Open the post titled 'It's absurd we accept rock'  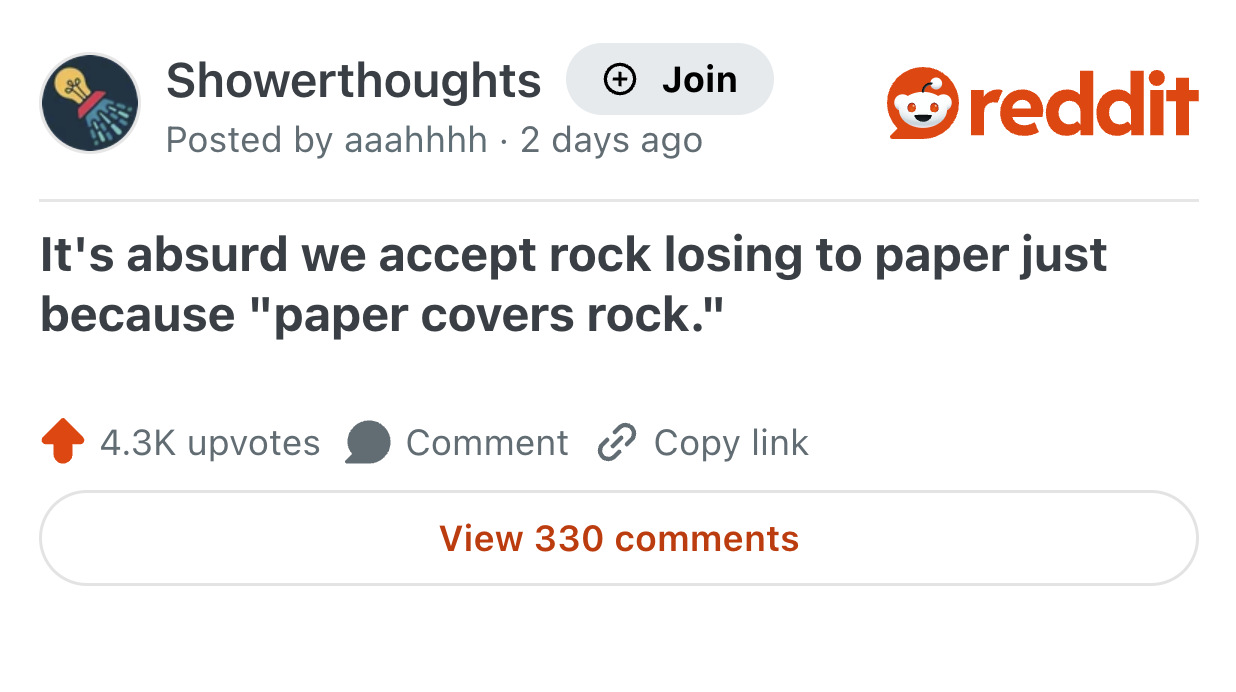click(574, 284)
